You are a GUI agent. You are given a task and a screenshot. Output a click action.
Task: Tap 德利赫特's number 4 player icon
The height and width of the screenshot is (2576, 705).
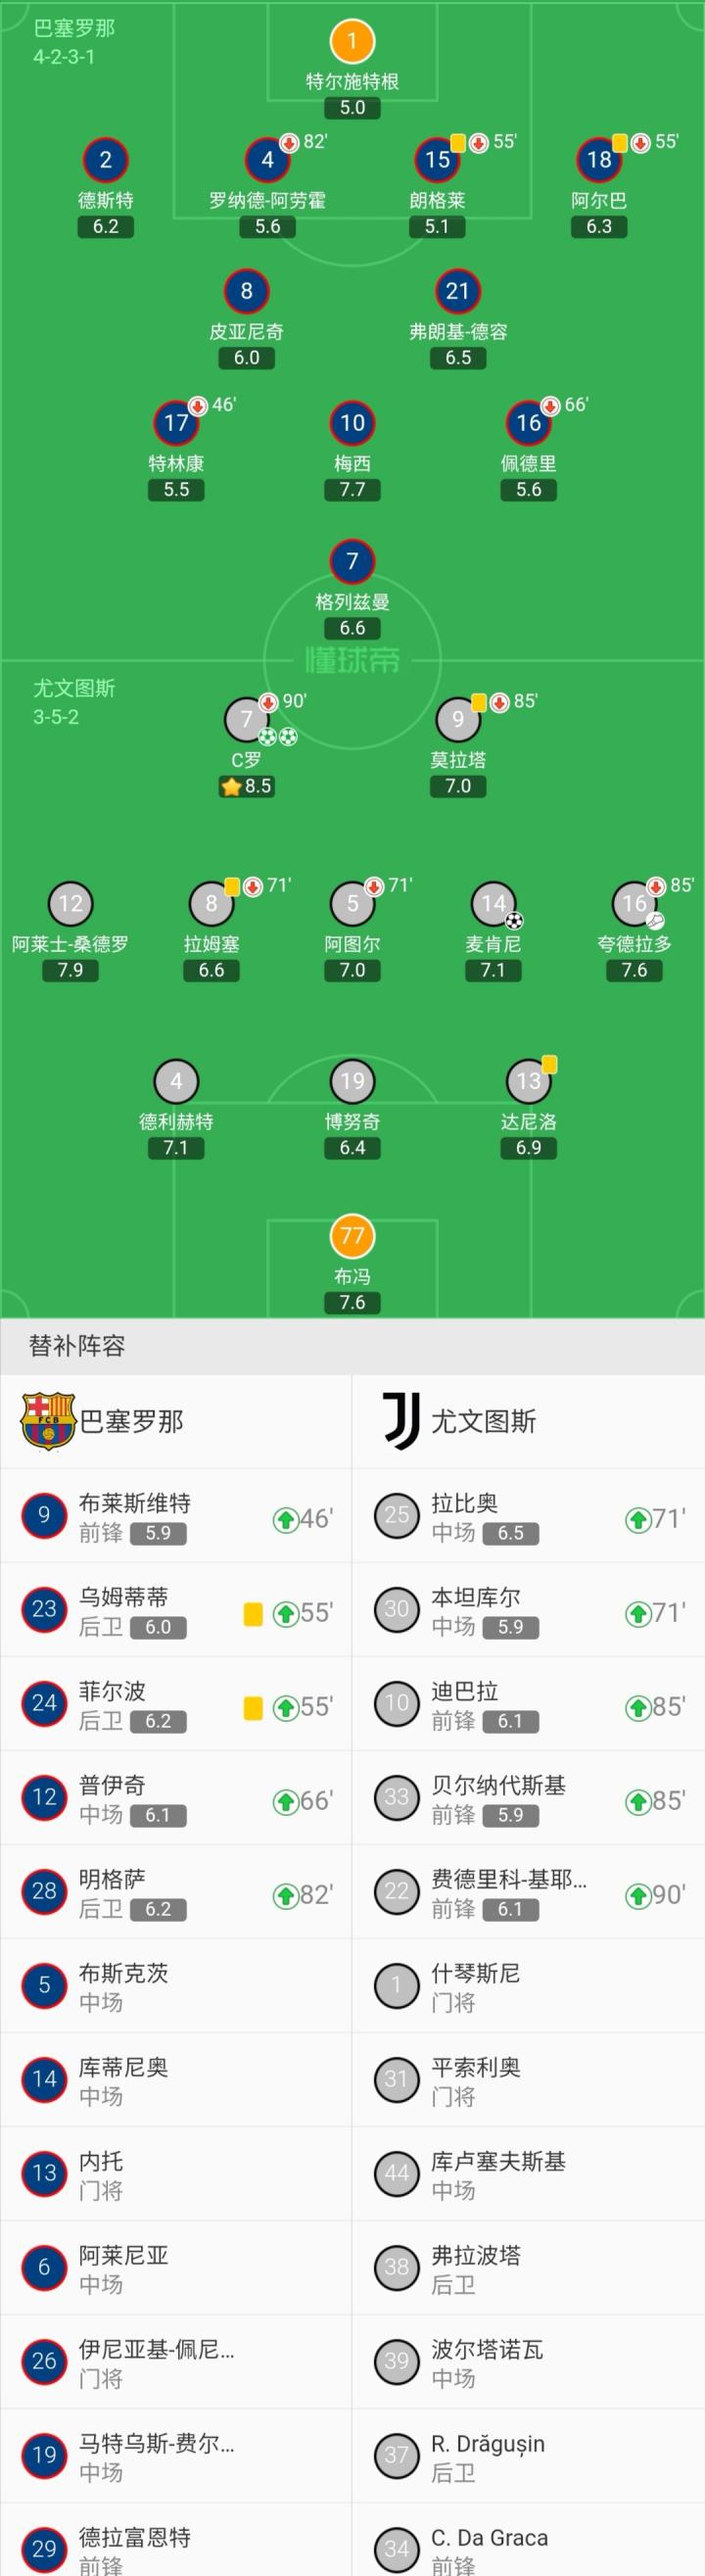coord(176,1081)
